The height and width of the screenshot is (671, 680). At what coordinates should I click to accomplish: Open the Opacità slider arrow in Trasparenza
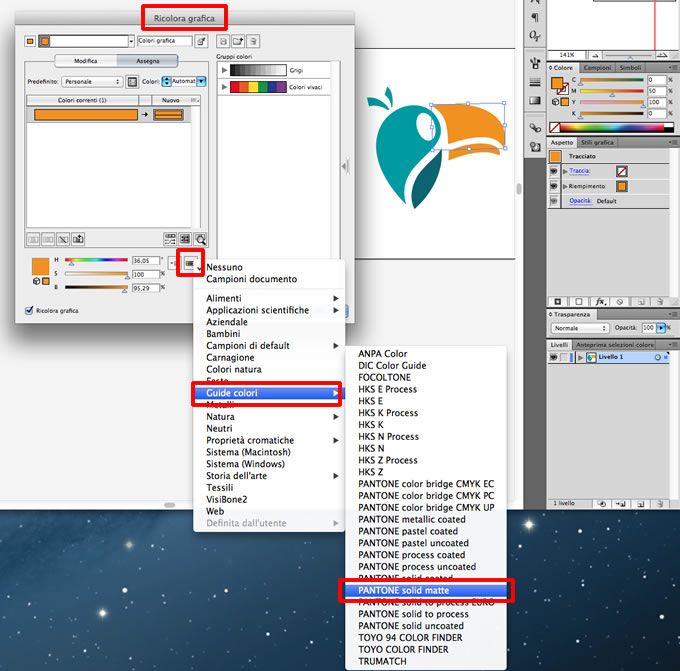coord(661,328)
